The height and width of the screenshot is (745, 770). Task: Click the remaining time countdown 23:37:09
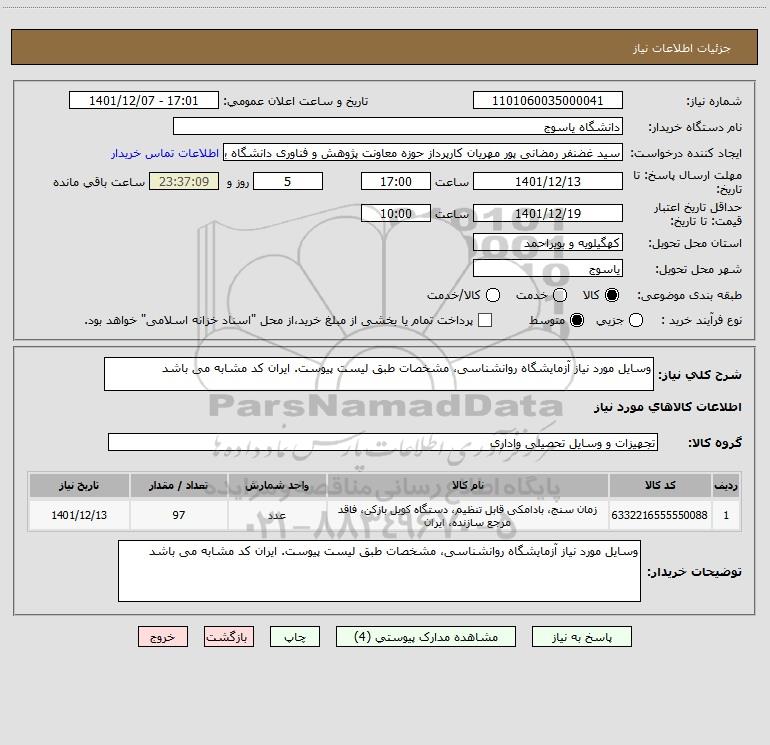[184, 181]
